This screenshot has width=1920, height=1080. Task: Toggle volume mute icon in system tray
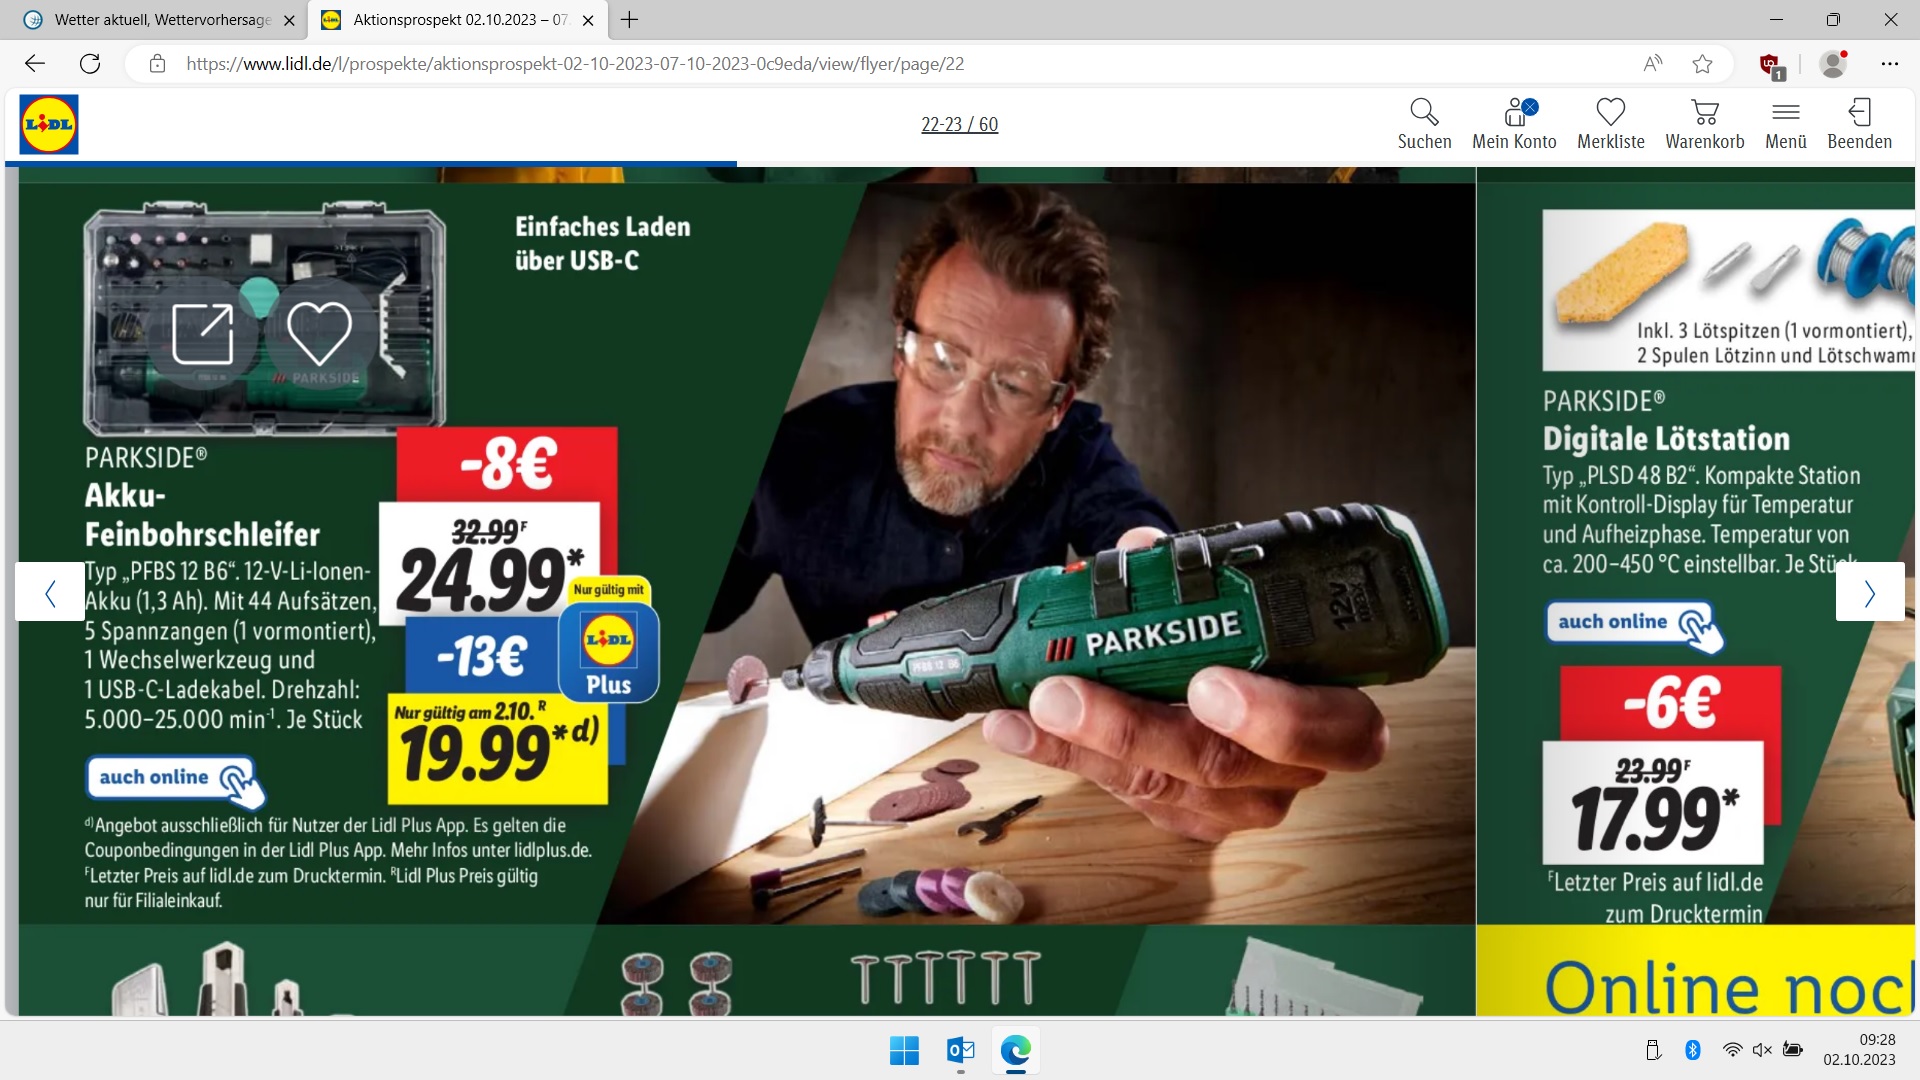click(x=1762, y=1050)
